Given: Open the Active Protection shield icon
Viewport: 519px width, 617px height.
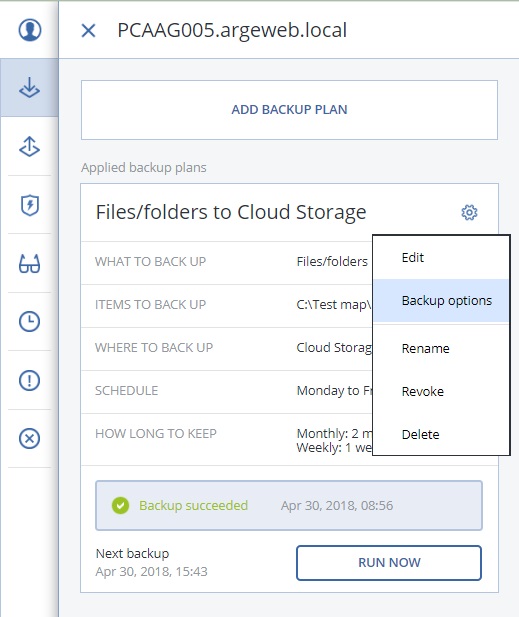Looking at the screenshot, I should [30, 205].
